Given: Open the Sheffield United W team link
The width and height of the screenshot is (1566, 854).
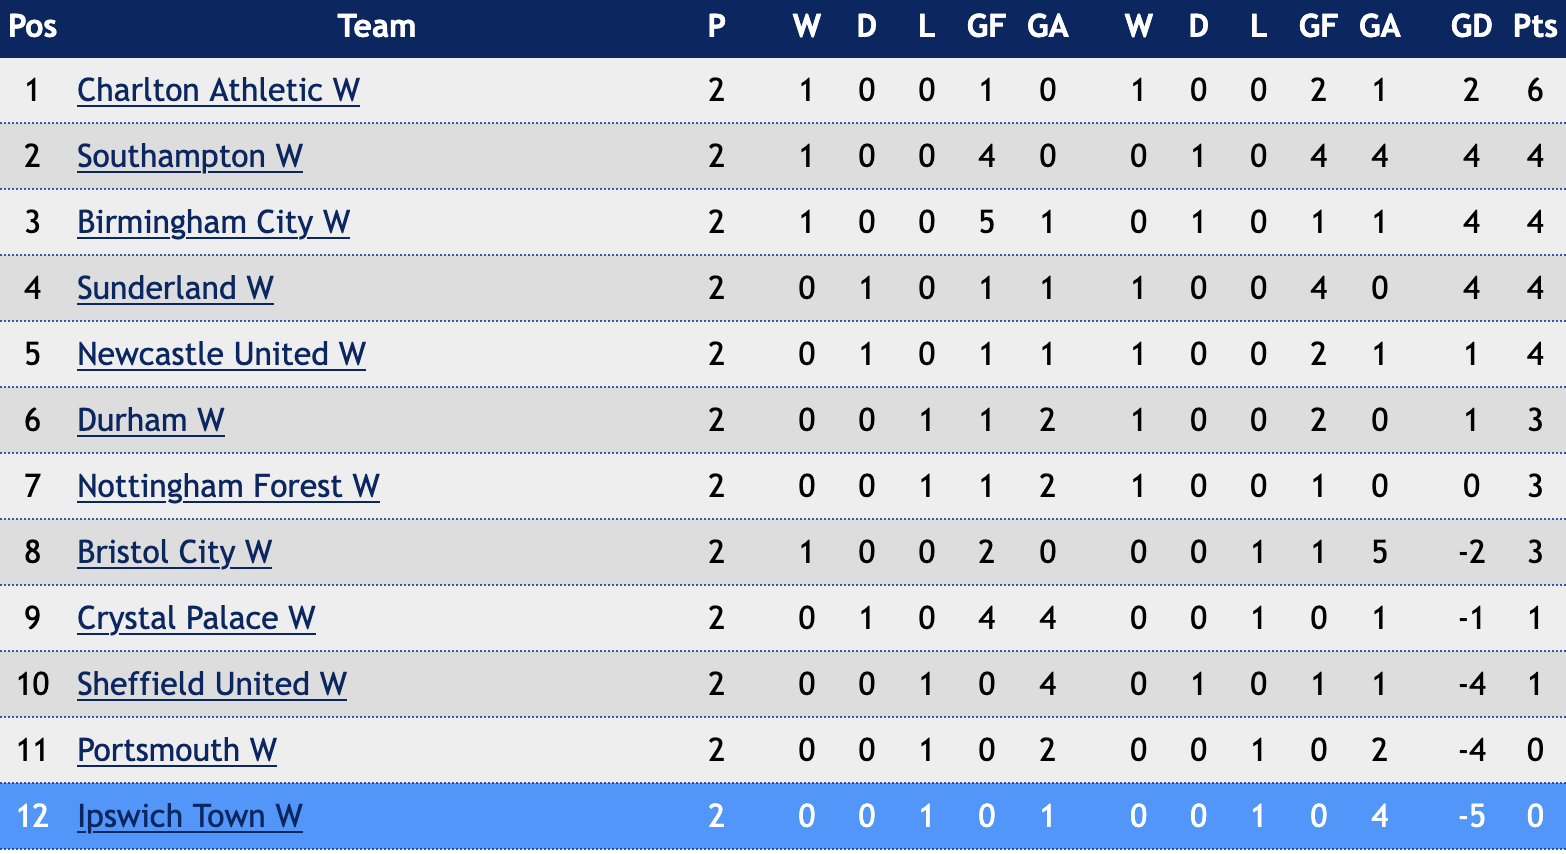Looking at the screenshot, I should coord(212,684).
